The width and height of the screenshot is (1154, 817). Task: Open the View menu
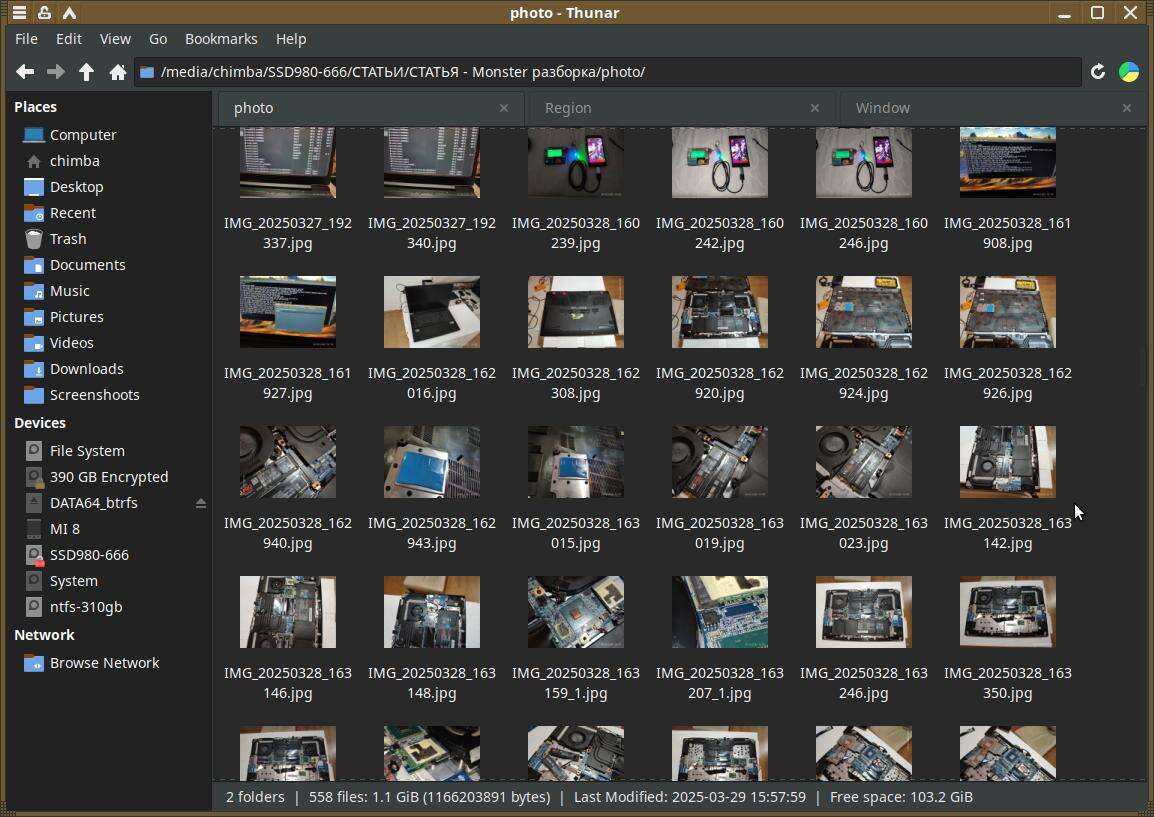(x=115, y=39)
